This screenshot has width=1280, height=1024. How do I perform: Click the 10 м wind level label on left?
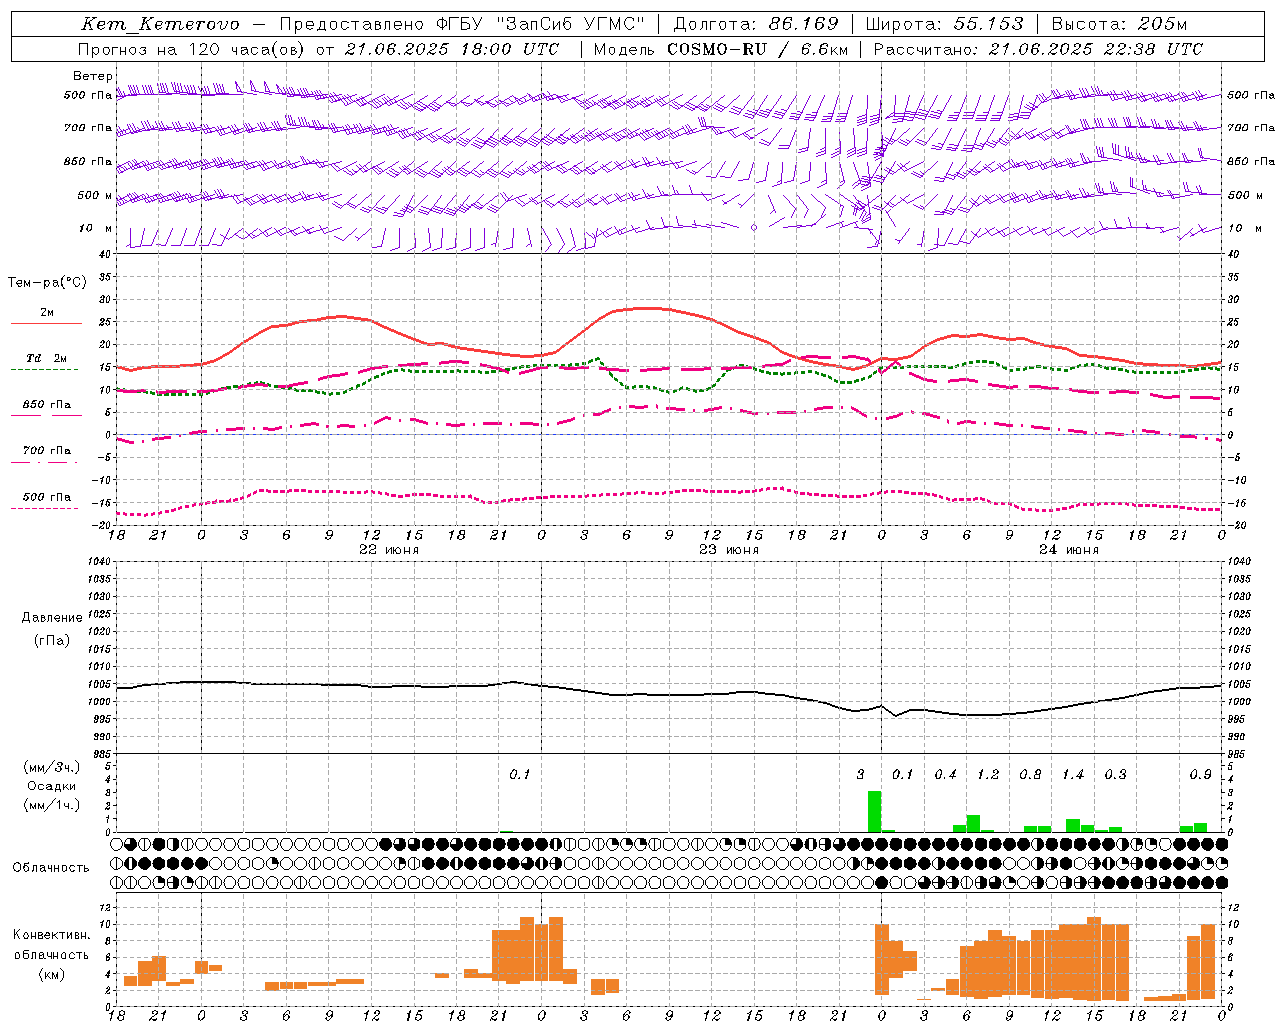pos(96,229)
